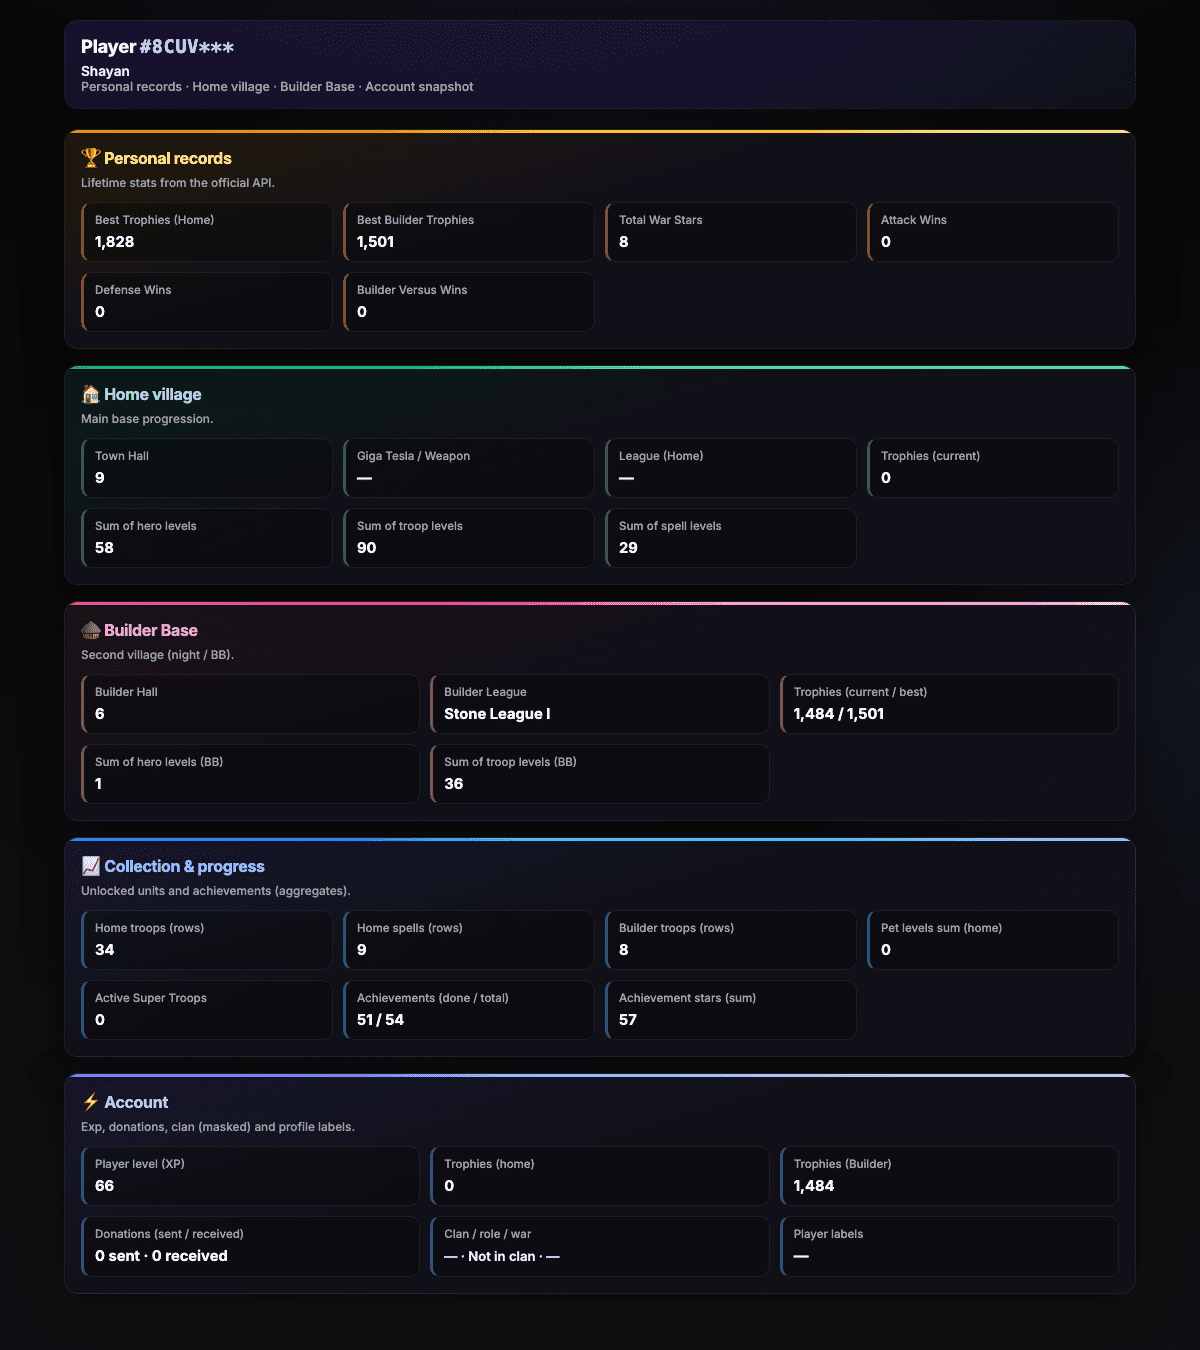The width and height of the screenshot is (1200, 1350).
Task: Open the Player level (XP) card
Action: tap(250, 1176)
